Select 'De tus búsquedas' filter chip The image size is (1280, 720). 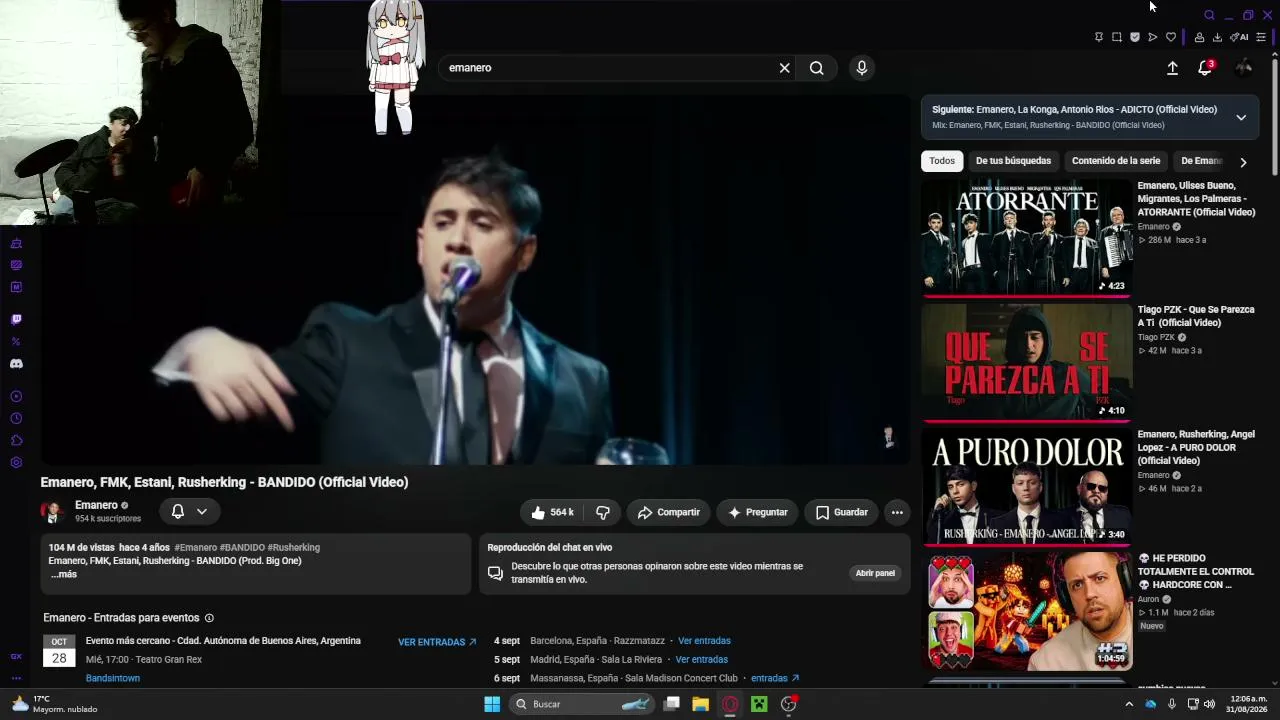(x=1013, y=161)
